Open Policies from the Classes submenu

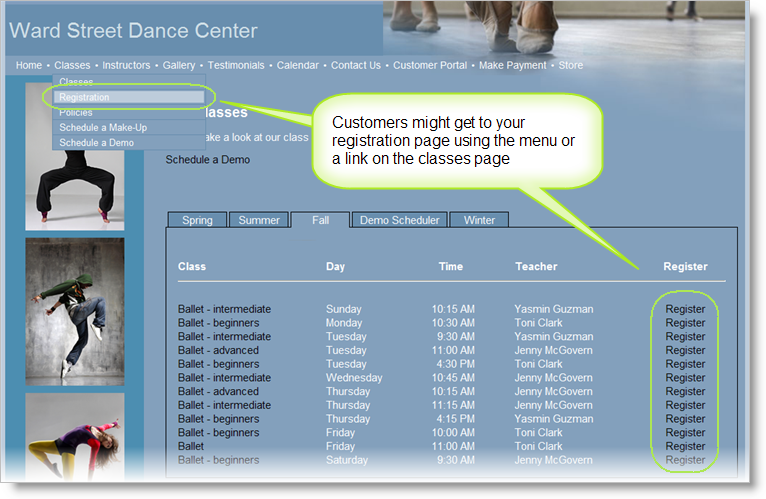[76, 112]
